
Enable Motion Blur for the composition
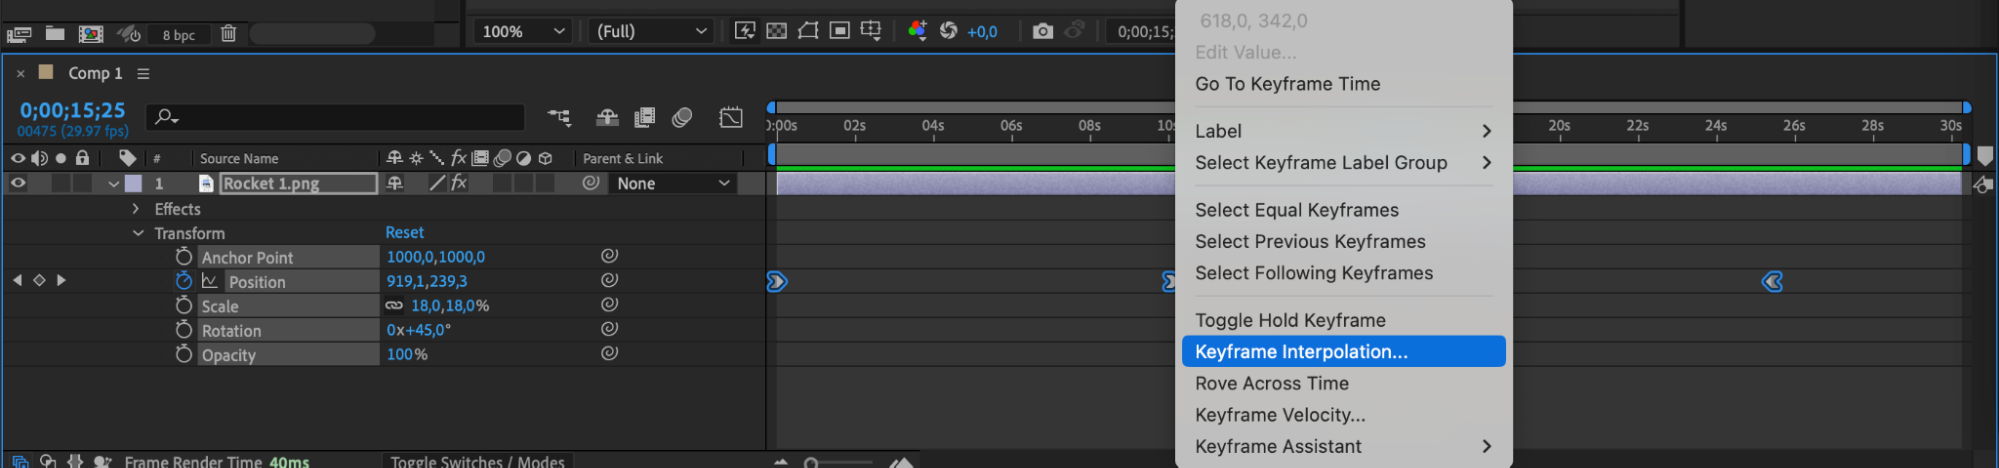click(682, 118)
